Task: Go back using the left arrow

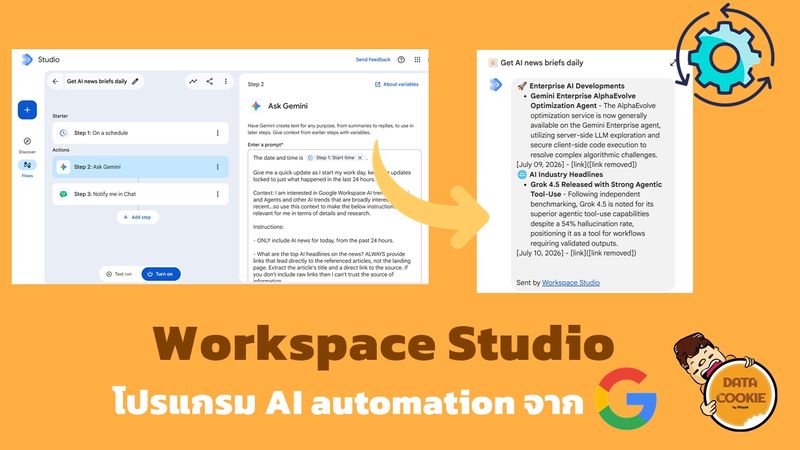Action: 56,81
